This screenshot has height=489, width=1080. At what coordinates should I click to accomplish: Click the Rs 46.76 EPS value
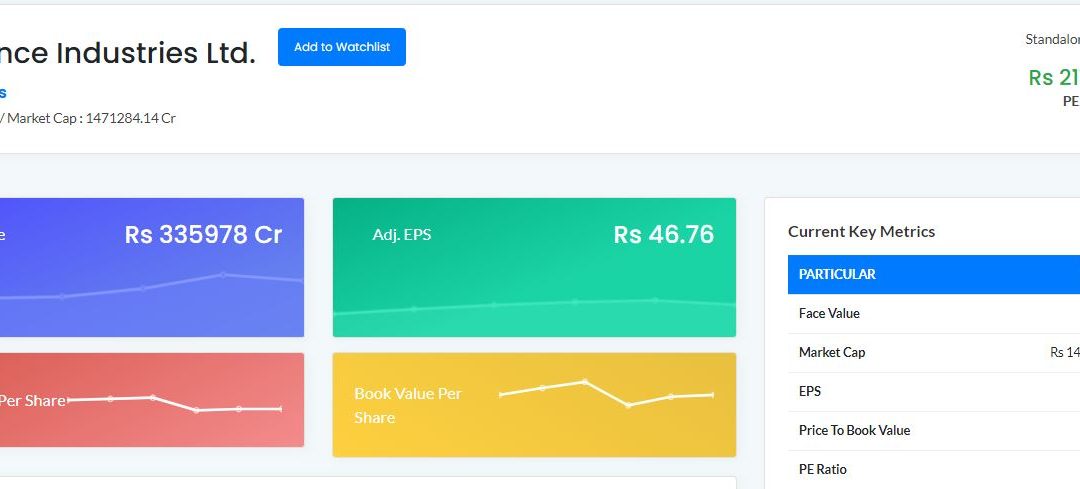pos(663,235)
